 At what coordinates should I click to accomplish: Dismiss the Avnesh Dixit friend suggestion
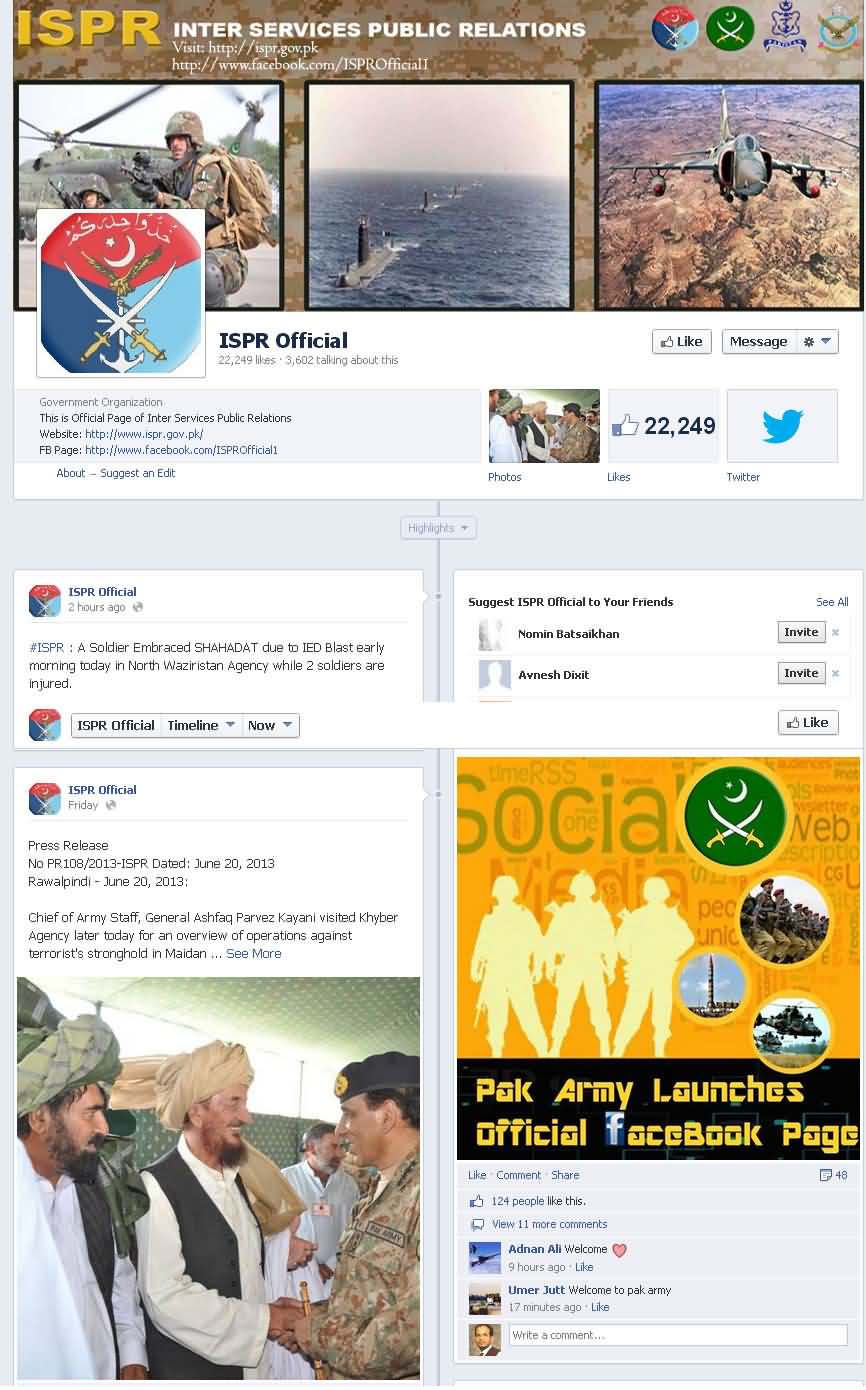pyautogui.click(x=835, y=674)
